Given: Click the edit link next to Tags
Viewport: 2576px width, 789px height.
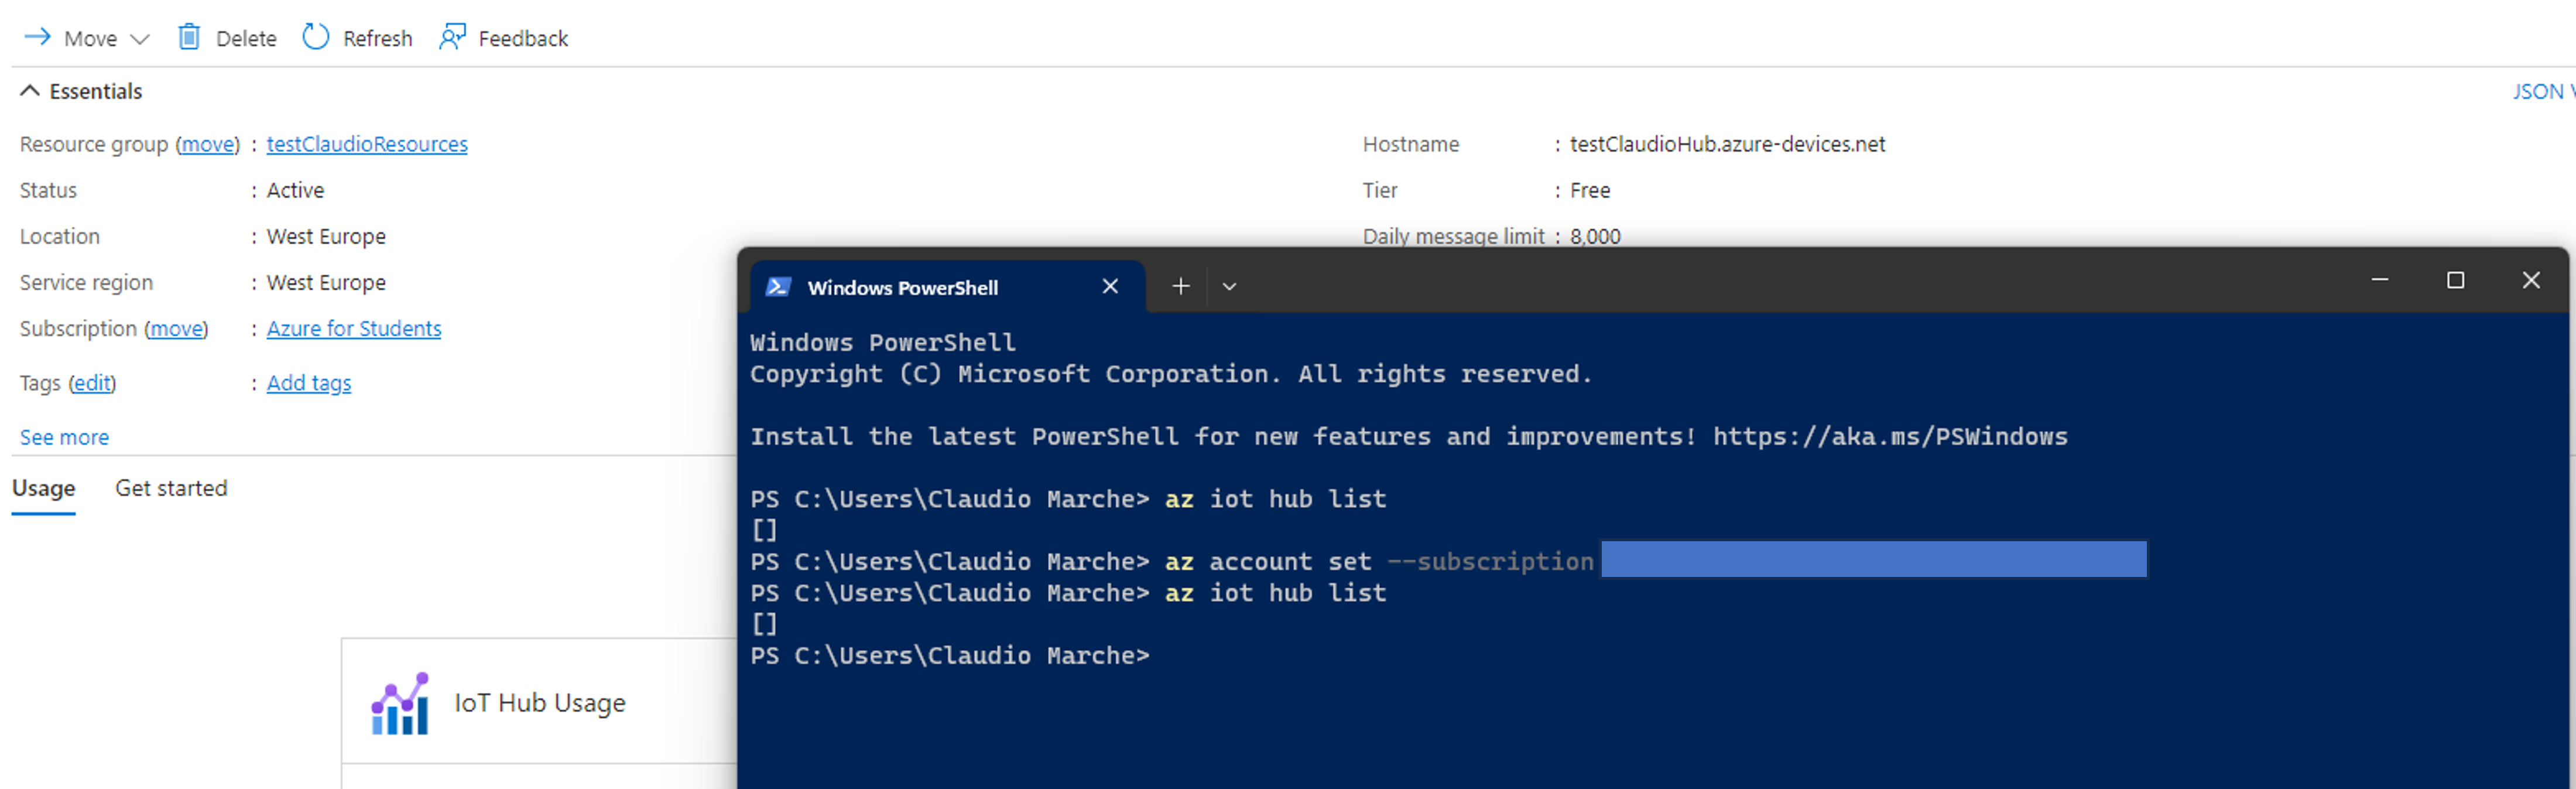Looking at the screenshot, I should click(92, 383).
